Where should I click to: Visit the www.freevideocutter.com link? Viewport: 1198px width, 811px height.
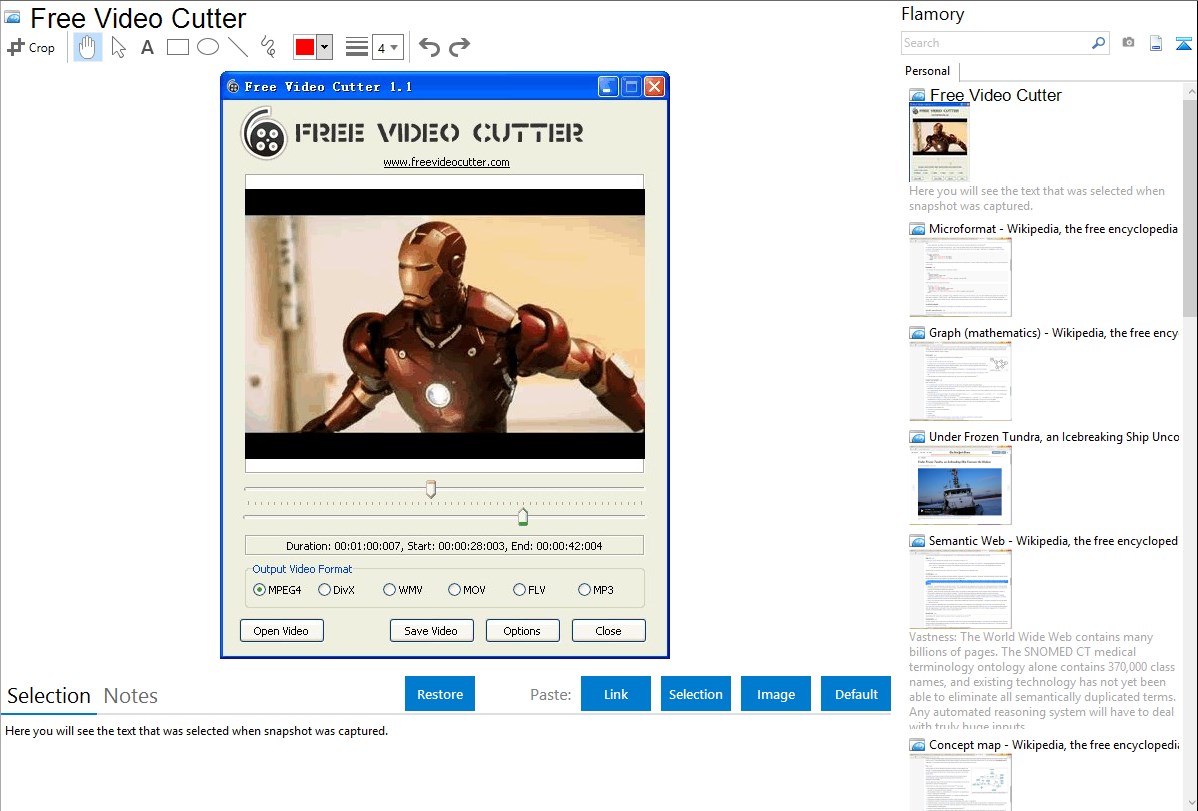pos(446,162)
